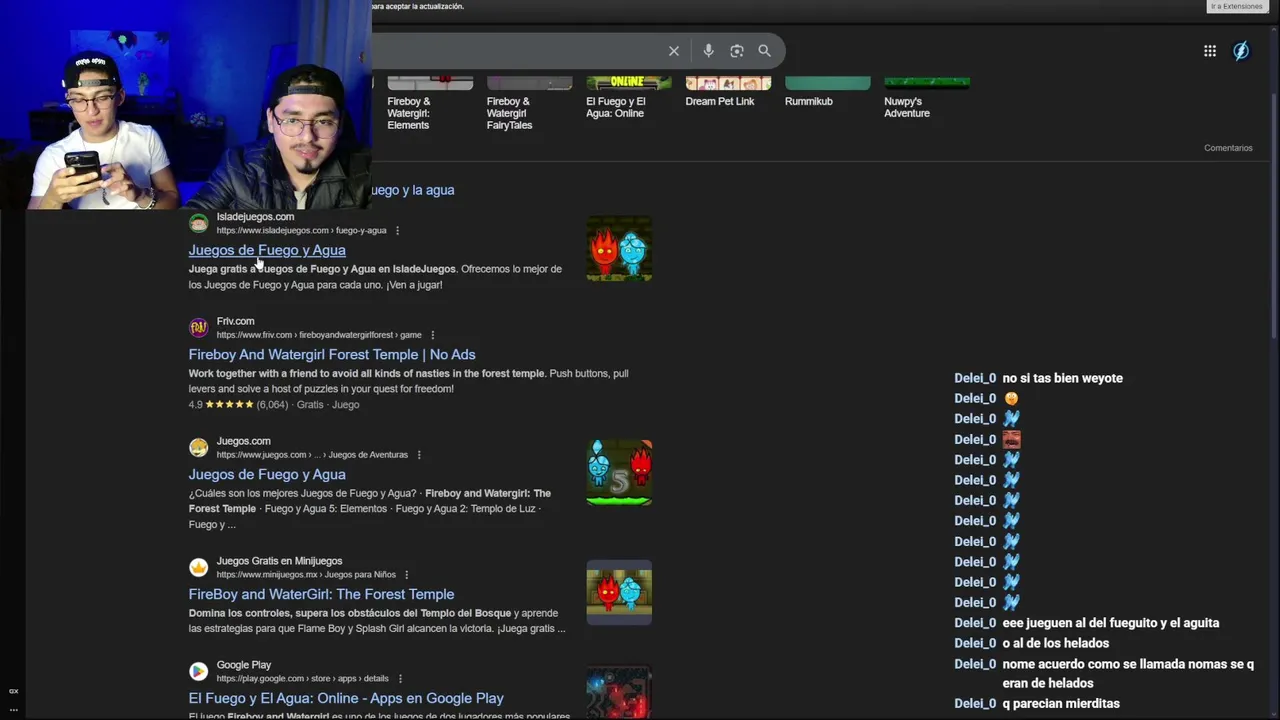Viewport: 1280px width, 720px height.
Task: Click chat message 'q parecian mierditas'
Action: point(1061,704)
